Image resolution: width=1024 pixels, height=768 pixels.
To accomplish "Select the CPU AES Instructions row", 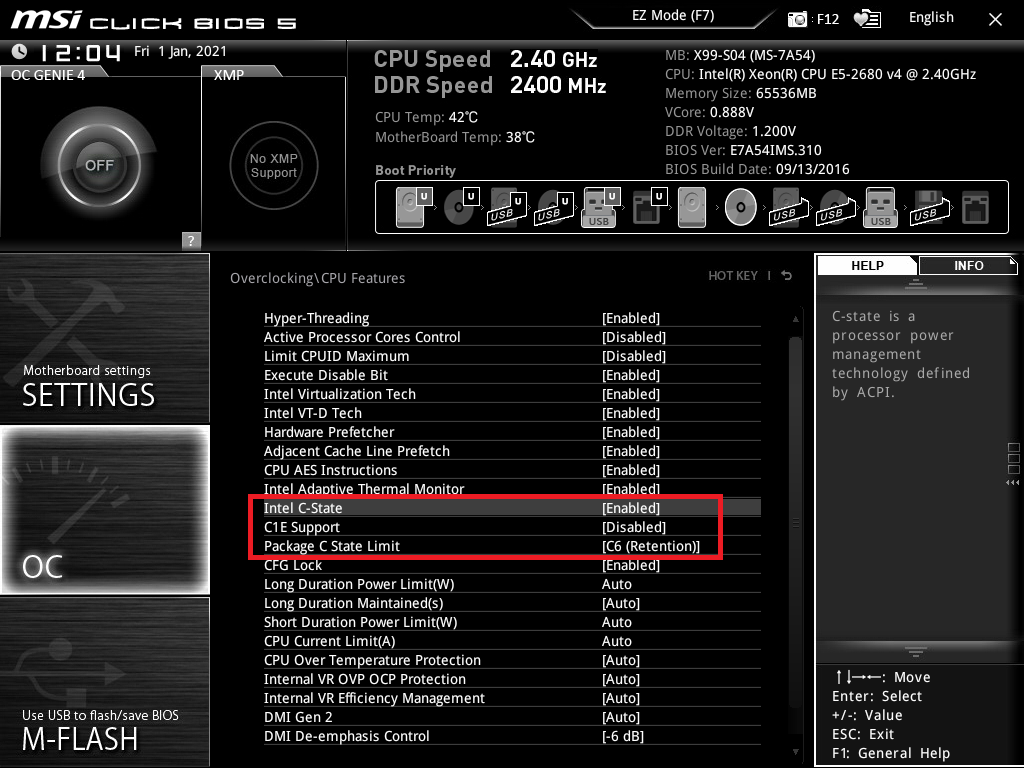I will [x=512, y=470].
